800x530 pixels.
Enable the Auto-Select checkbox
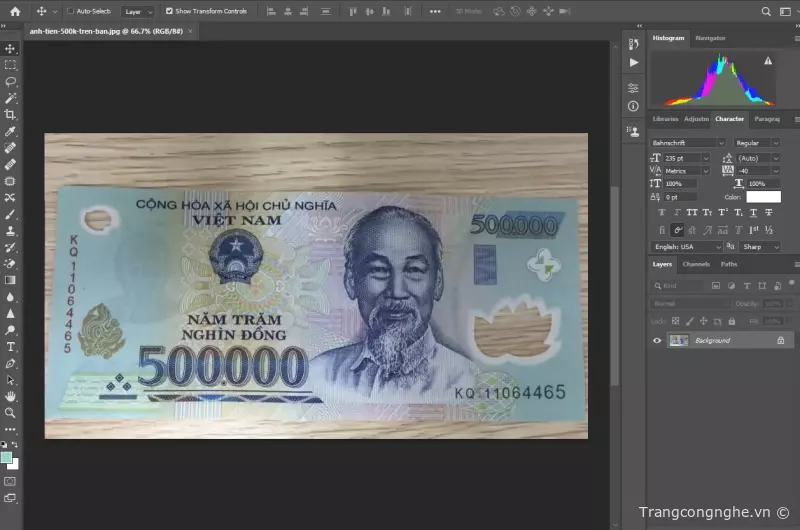click(70, 11)
